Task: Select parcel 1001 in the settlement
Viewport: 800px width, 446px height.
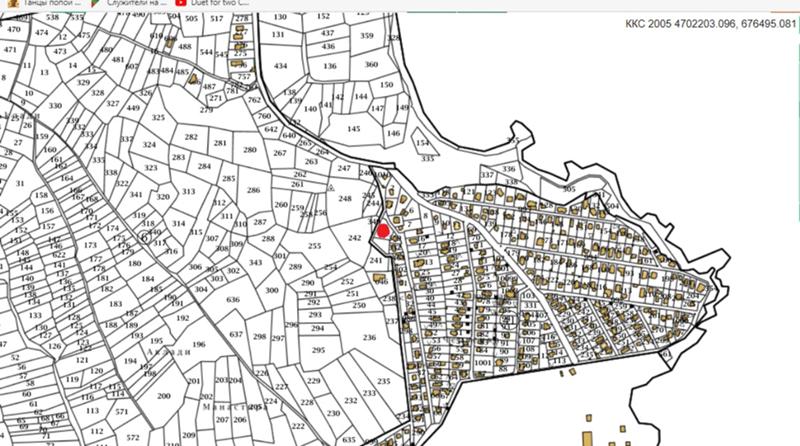Action: (x=482, y=363)
